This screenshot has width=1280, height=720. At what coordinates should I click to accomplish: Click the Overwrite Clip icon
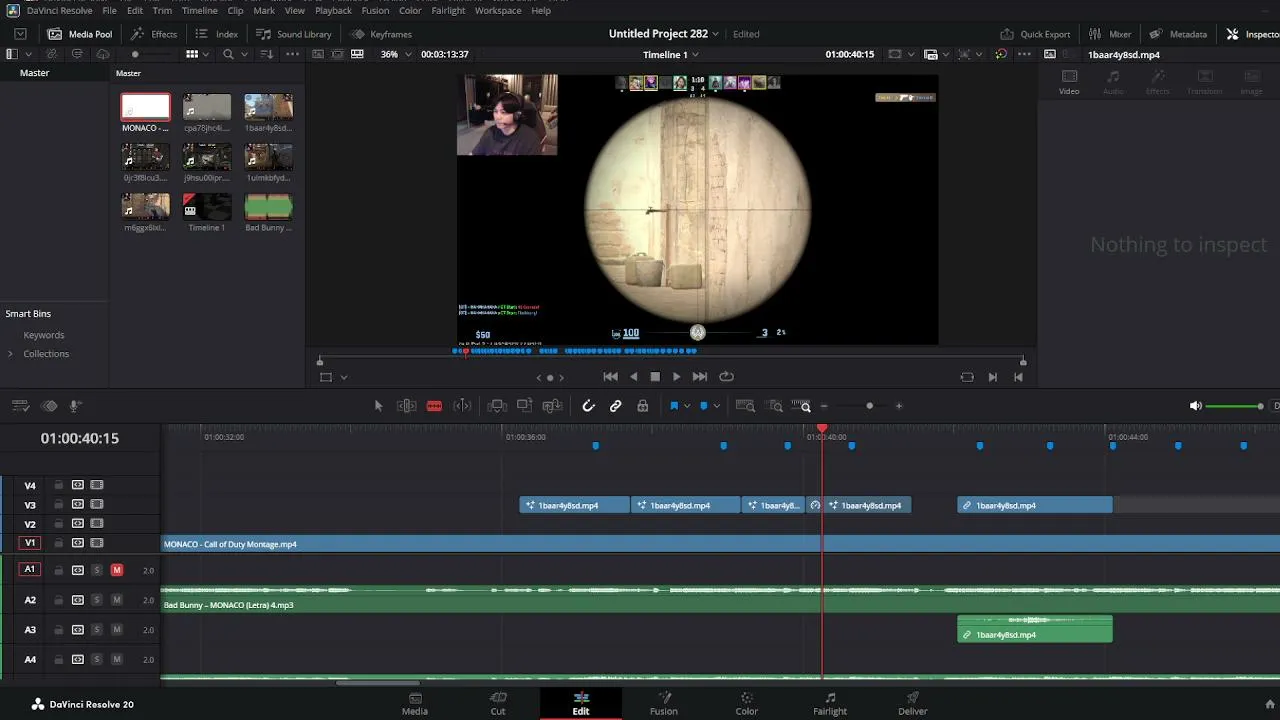tap(525, 406)
